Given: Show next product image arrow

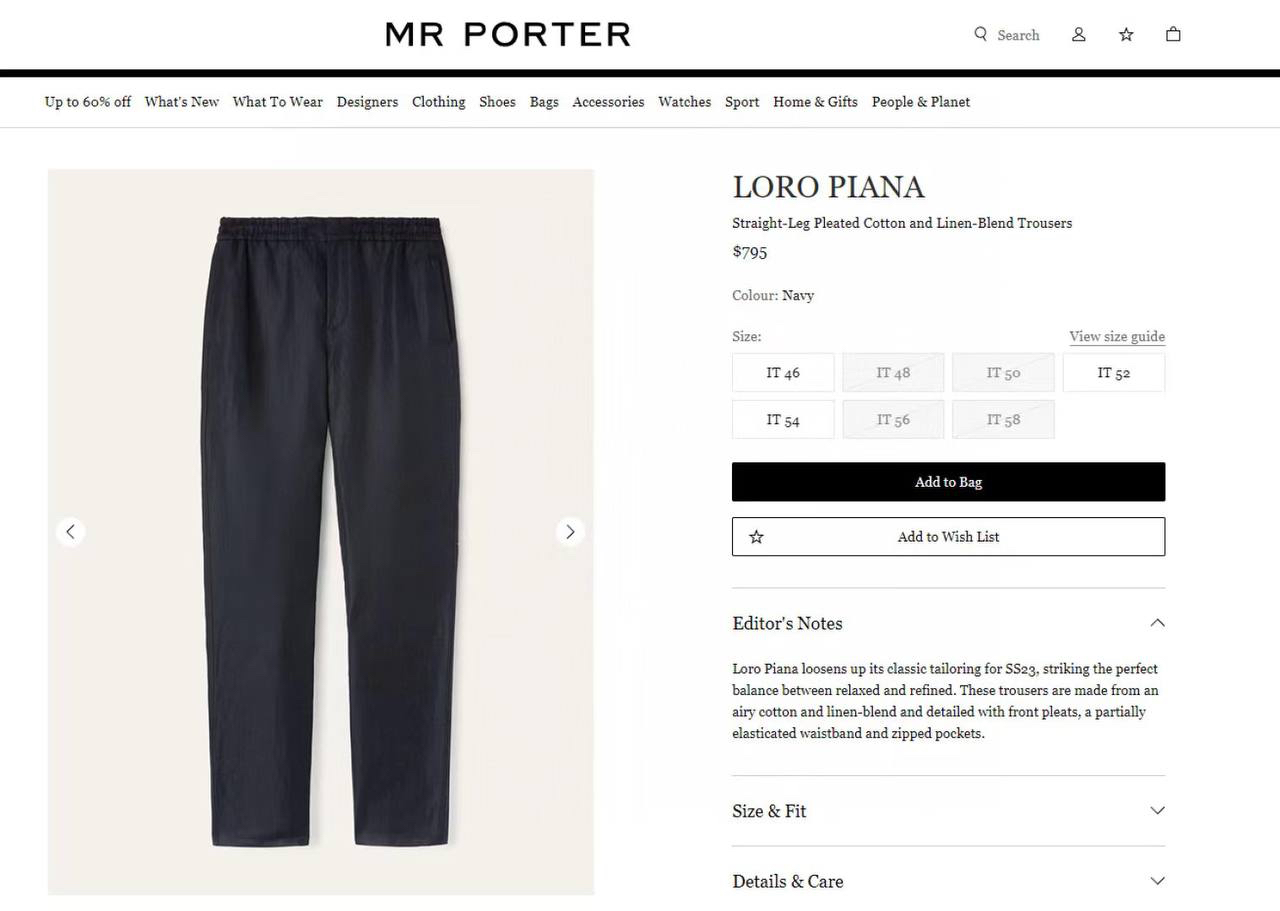Looking at the screenshot, I should (570, 531).
